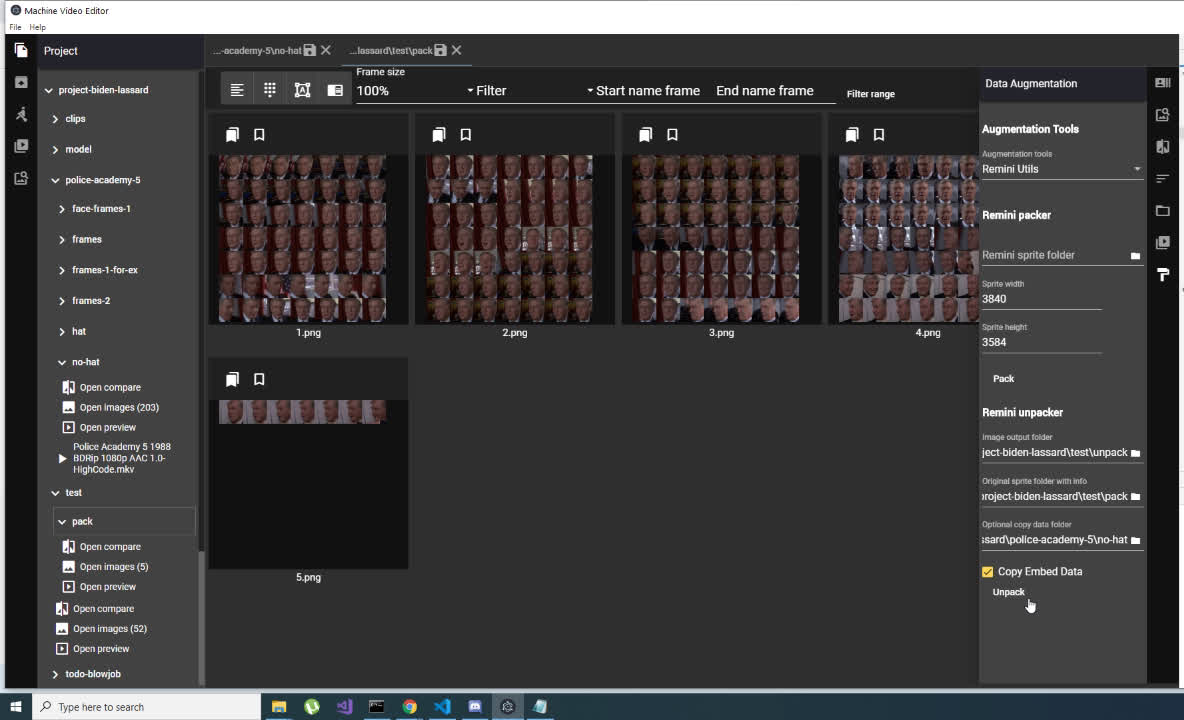The width and height of the screenshot is (1184, 720).
Task: Click list view icon in toolbar
Action: 237,90
